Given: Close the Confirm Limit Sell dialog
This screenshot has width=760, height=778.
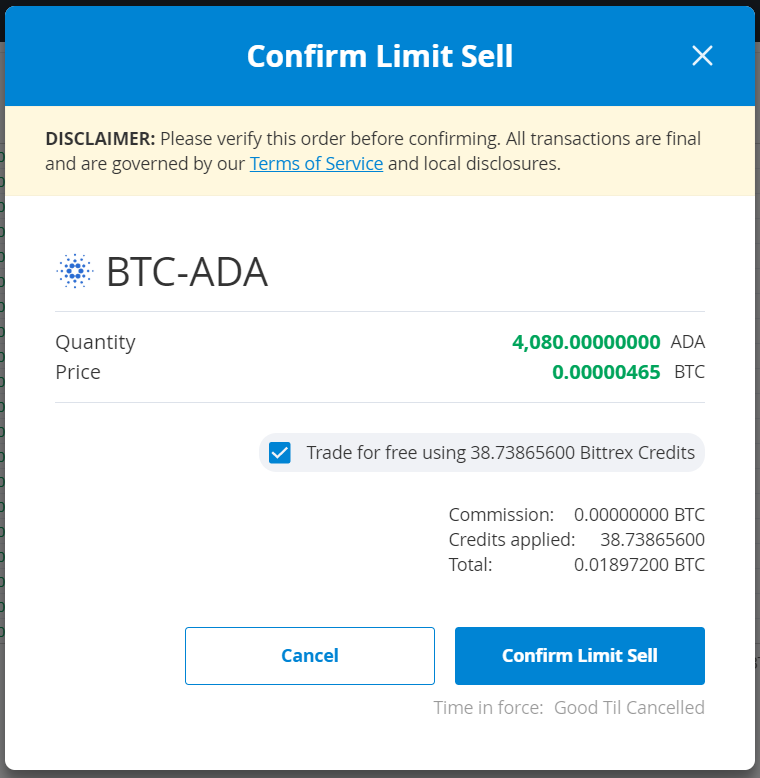Looking at the screenshot, I should [x=702, y=56].
